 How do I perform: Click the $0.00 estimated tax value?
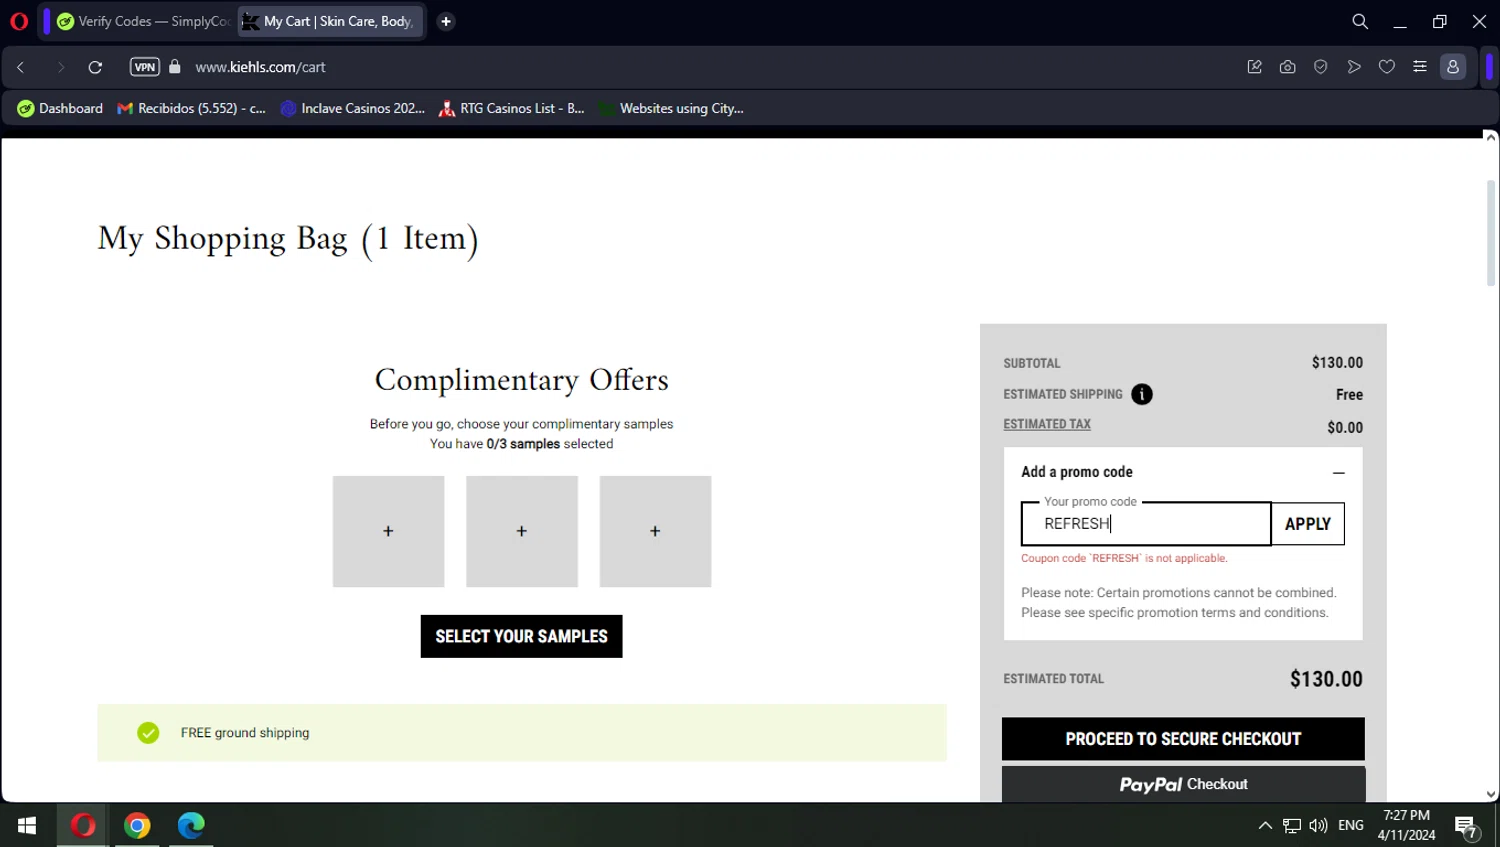coord(1345,427)
